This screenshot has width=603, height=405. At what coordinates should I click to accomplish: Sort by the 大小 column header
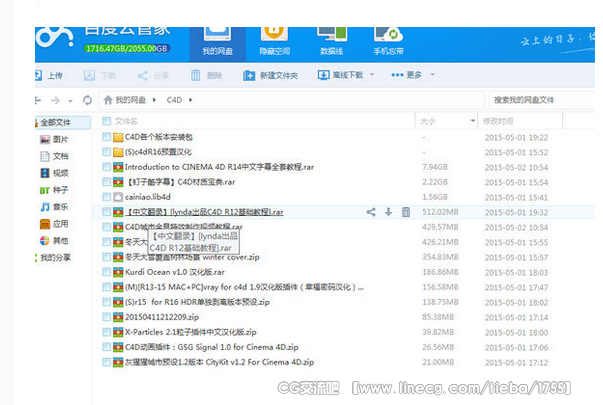click(x=428, y=122)
